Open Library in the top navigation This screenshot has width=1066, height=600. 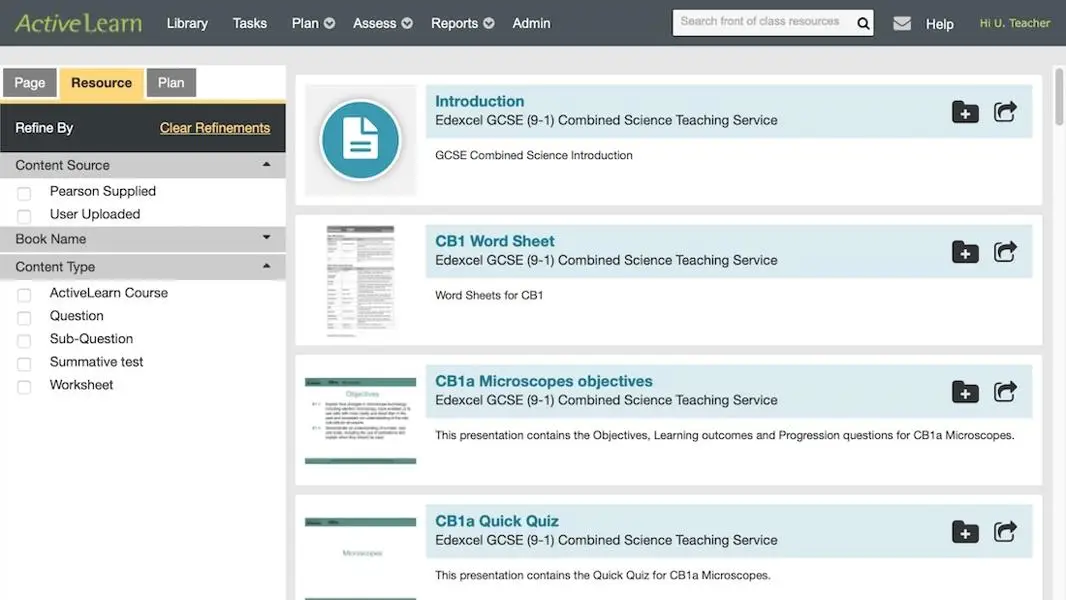[x=187, y=23]
